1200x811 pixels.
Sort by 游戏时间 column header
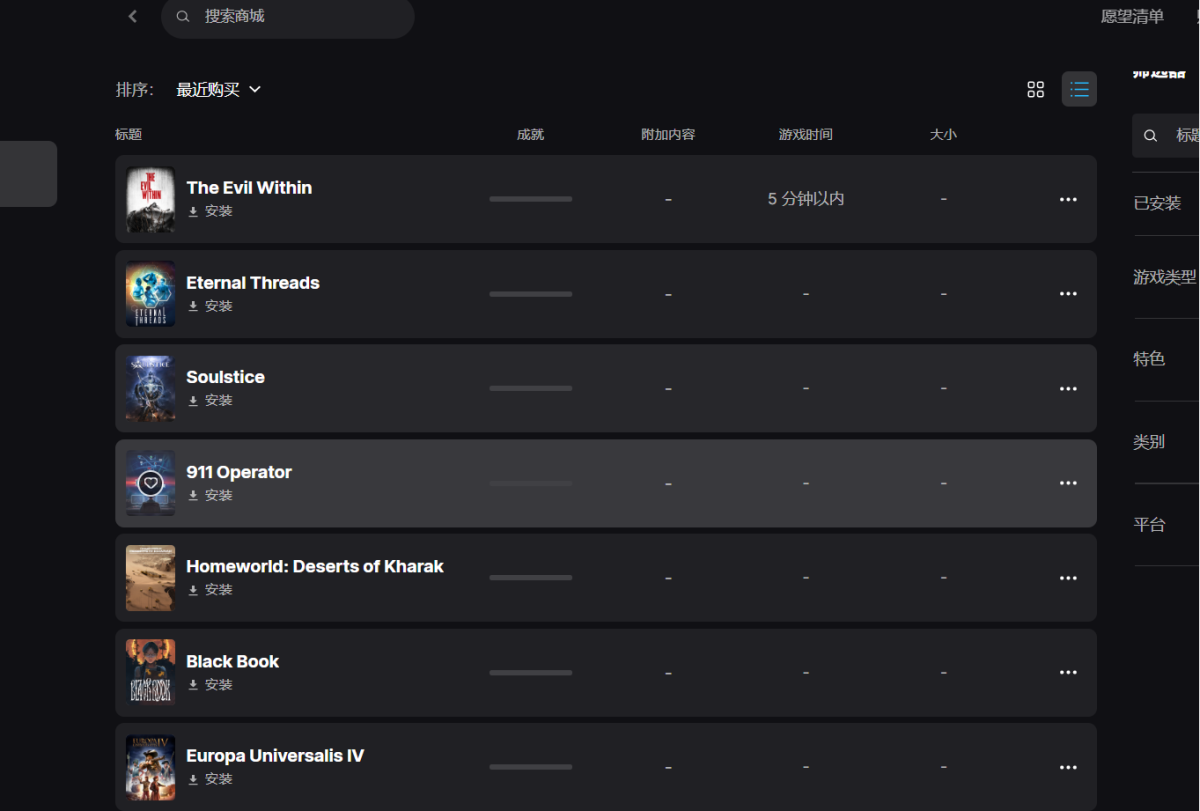tap(805, 134)
